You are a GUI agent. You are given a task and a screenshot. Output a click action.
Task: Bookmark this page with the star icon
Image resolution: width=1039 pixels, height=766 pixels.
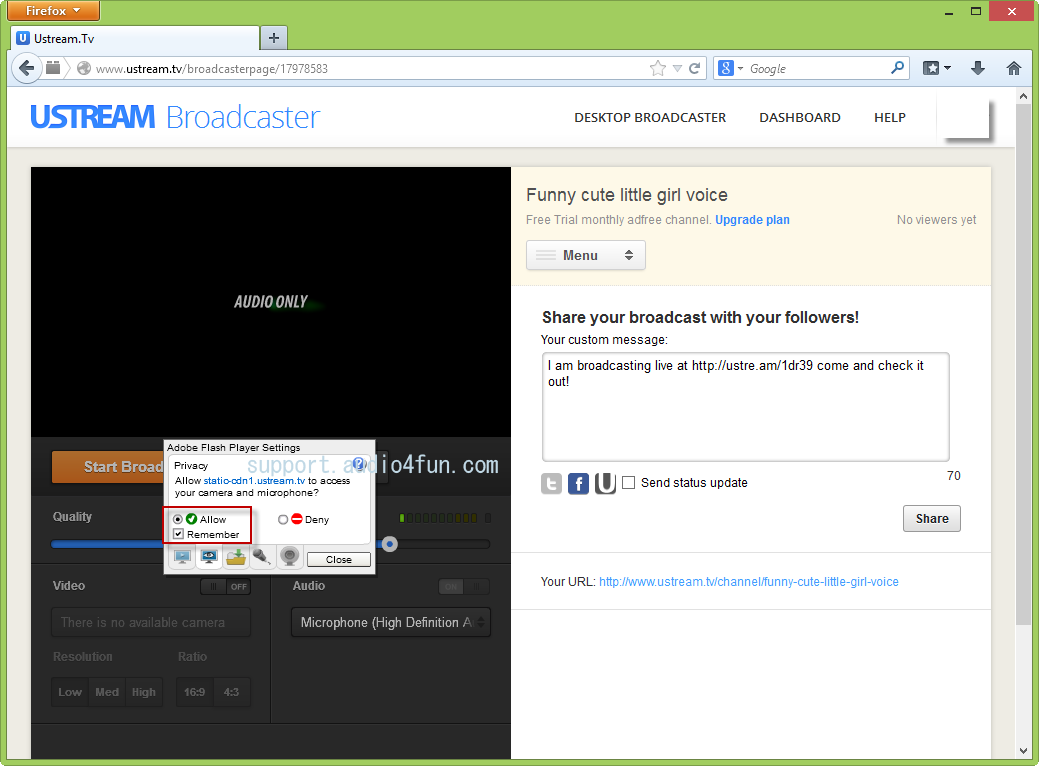(x=657, y=68)
